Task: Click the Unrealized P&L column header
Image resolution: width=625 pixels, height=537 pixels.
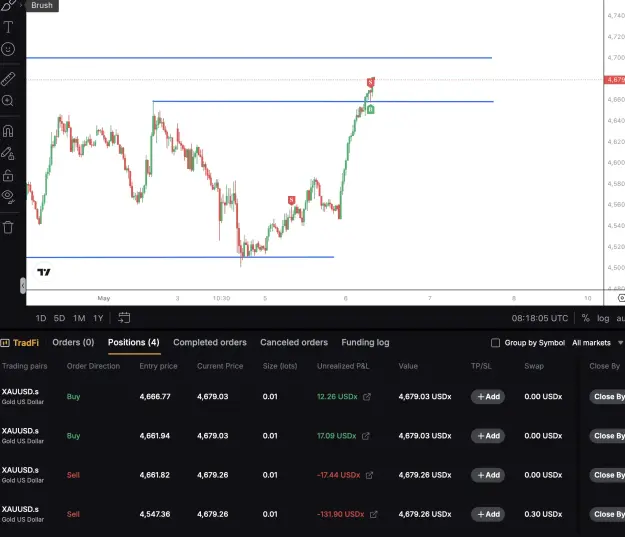Action: pos(343,366)
